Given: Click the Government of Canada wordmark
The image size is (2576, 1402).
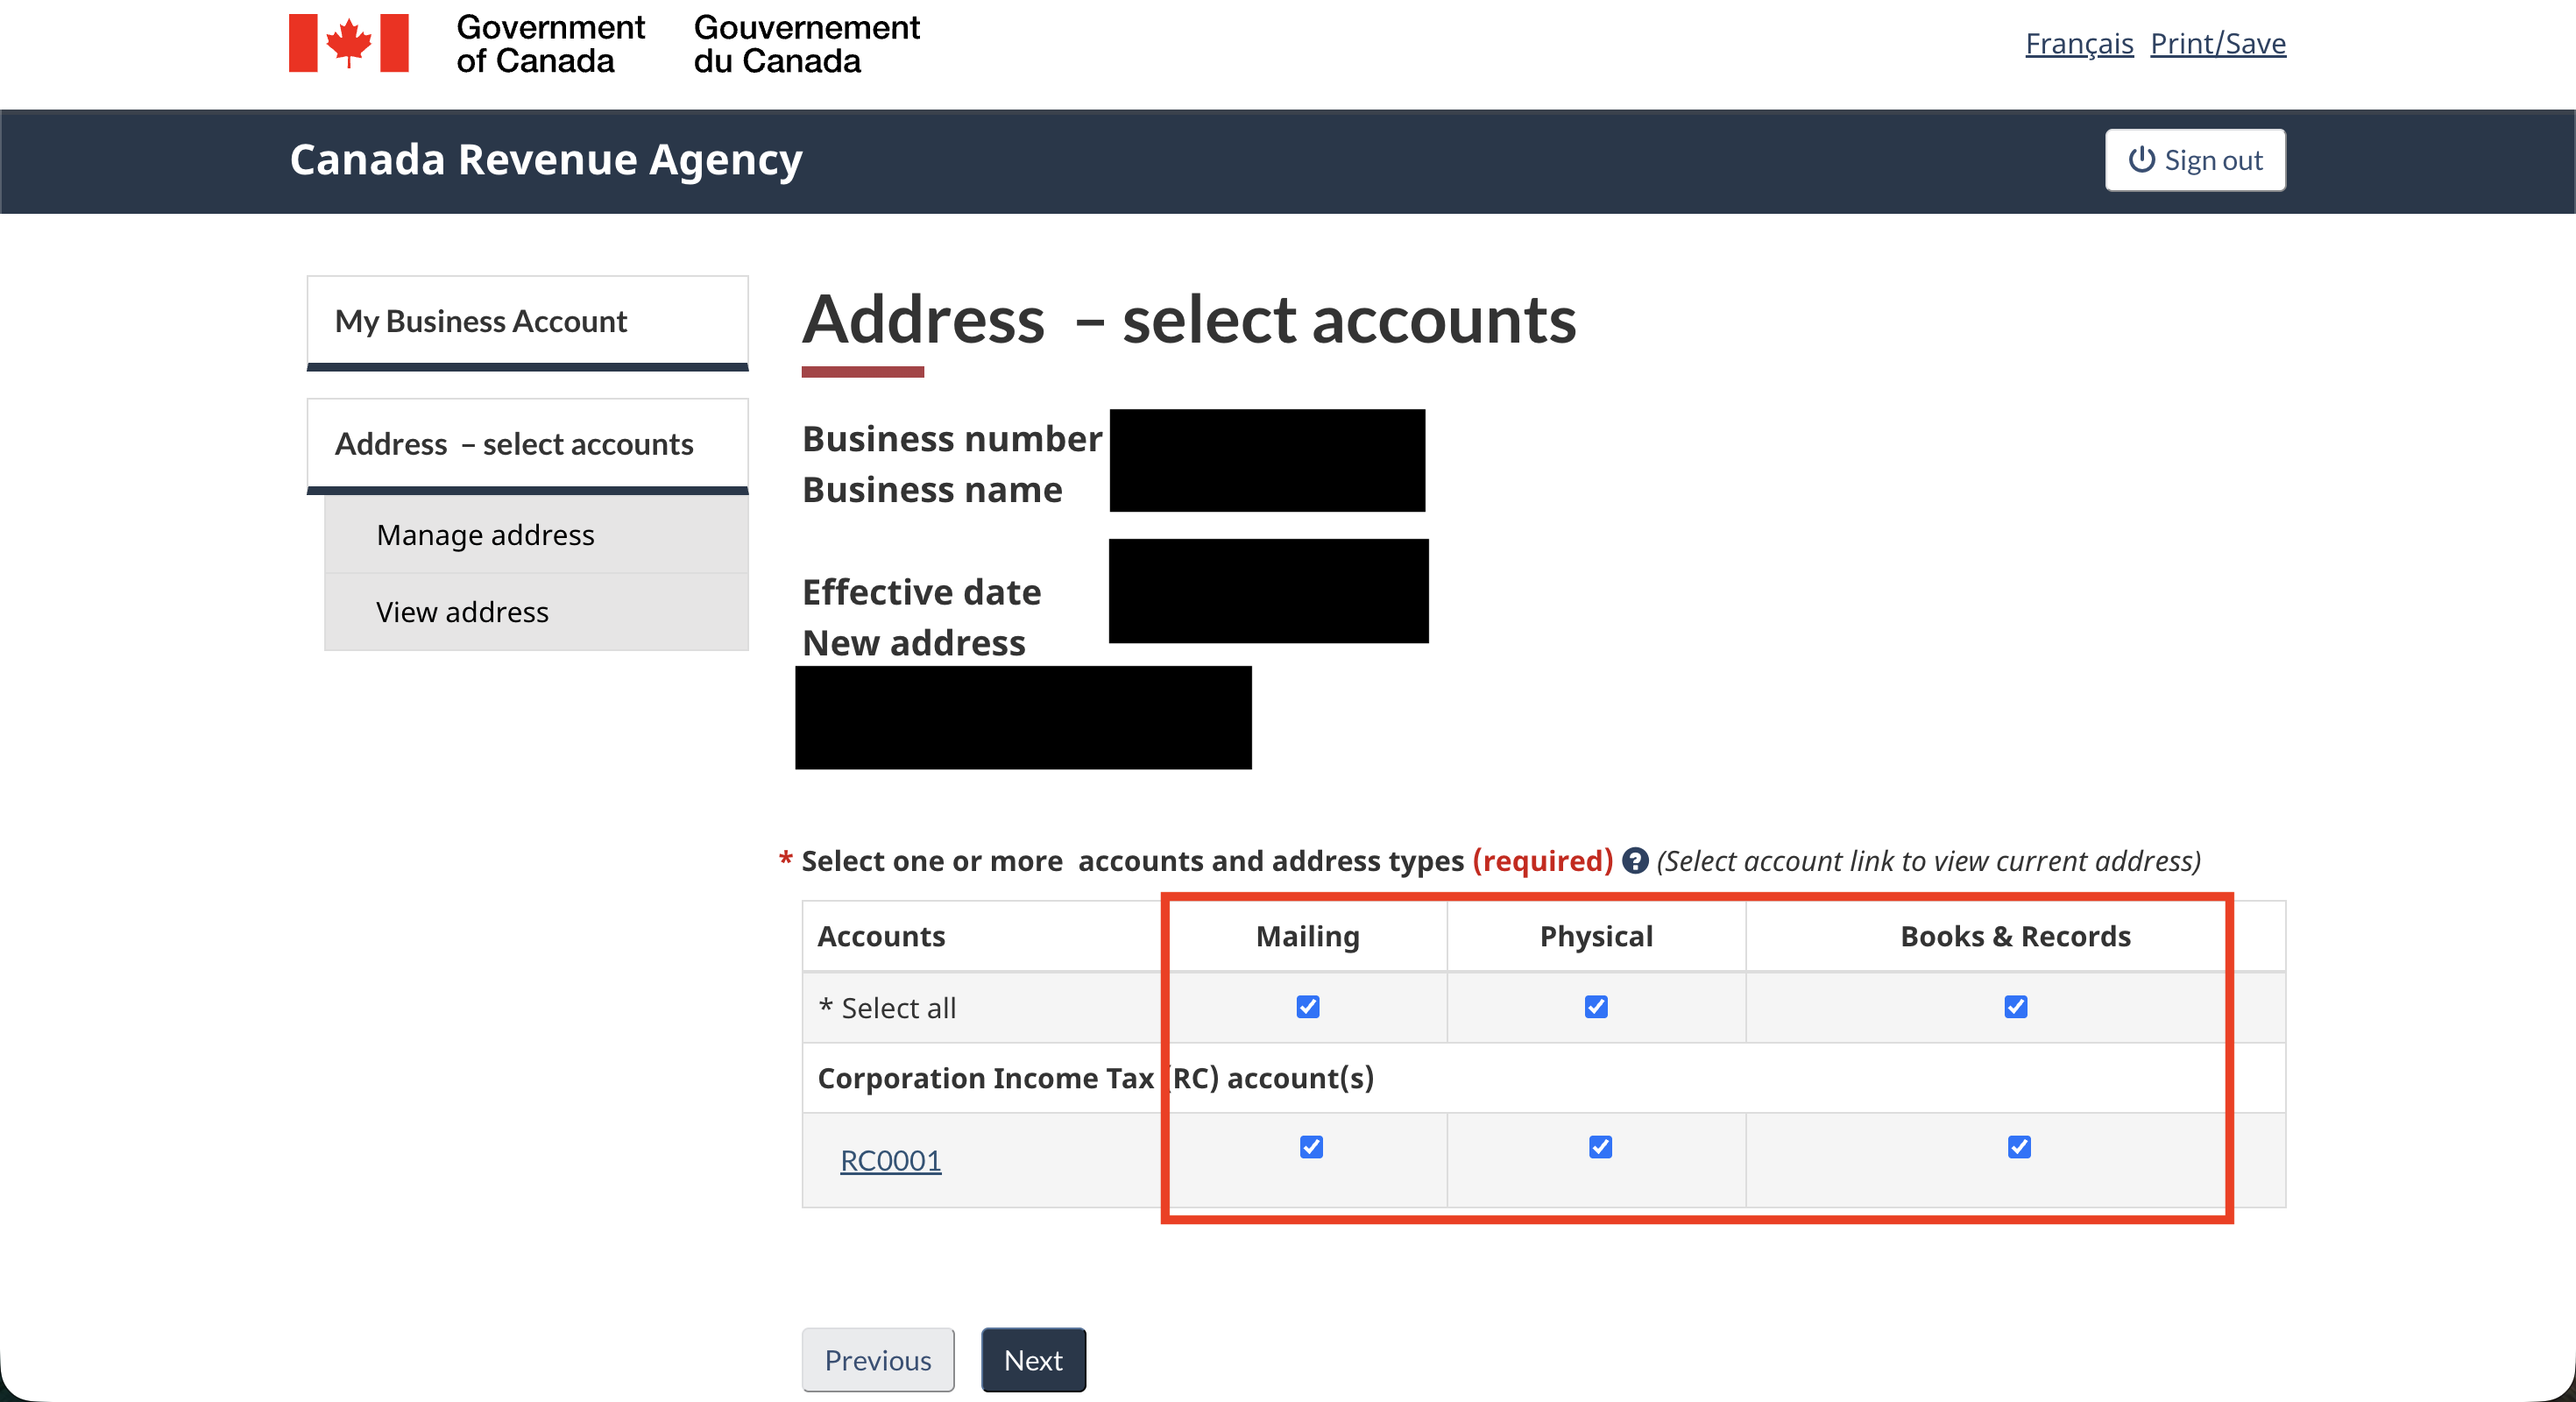Looking at the screenshot, I should 550,44.
